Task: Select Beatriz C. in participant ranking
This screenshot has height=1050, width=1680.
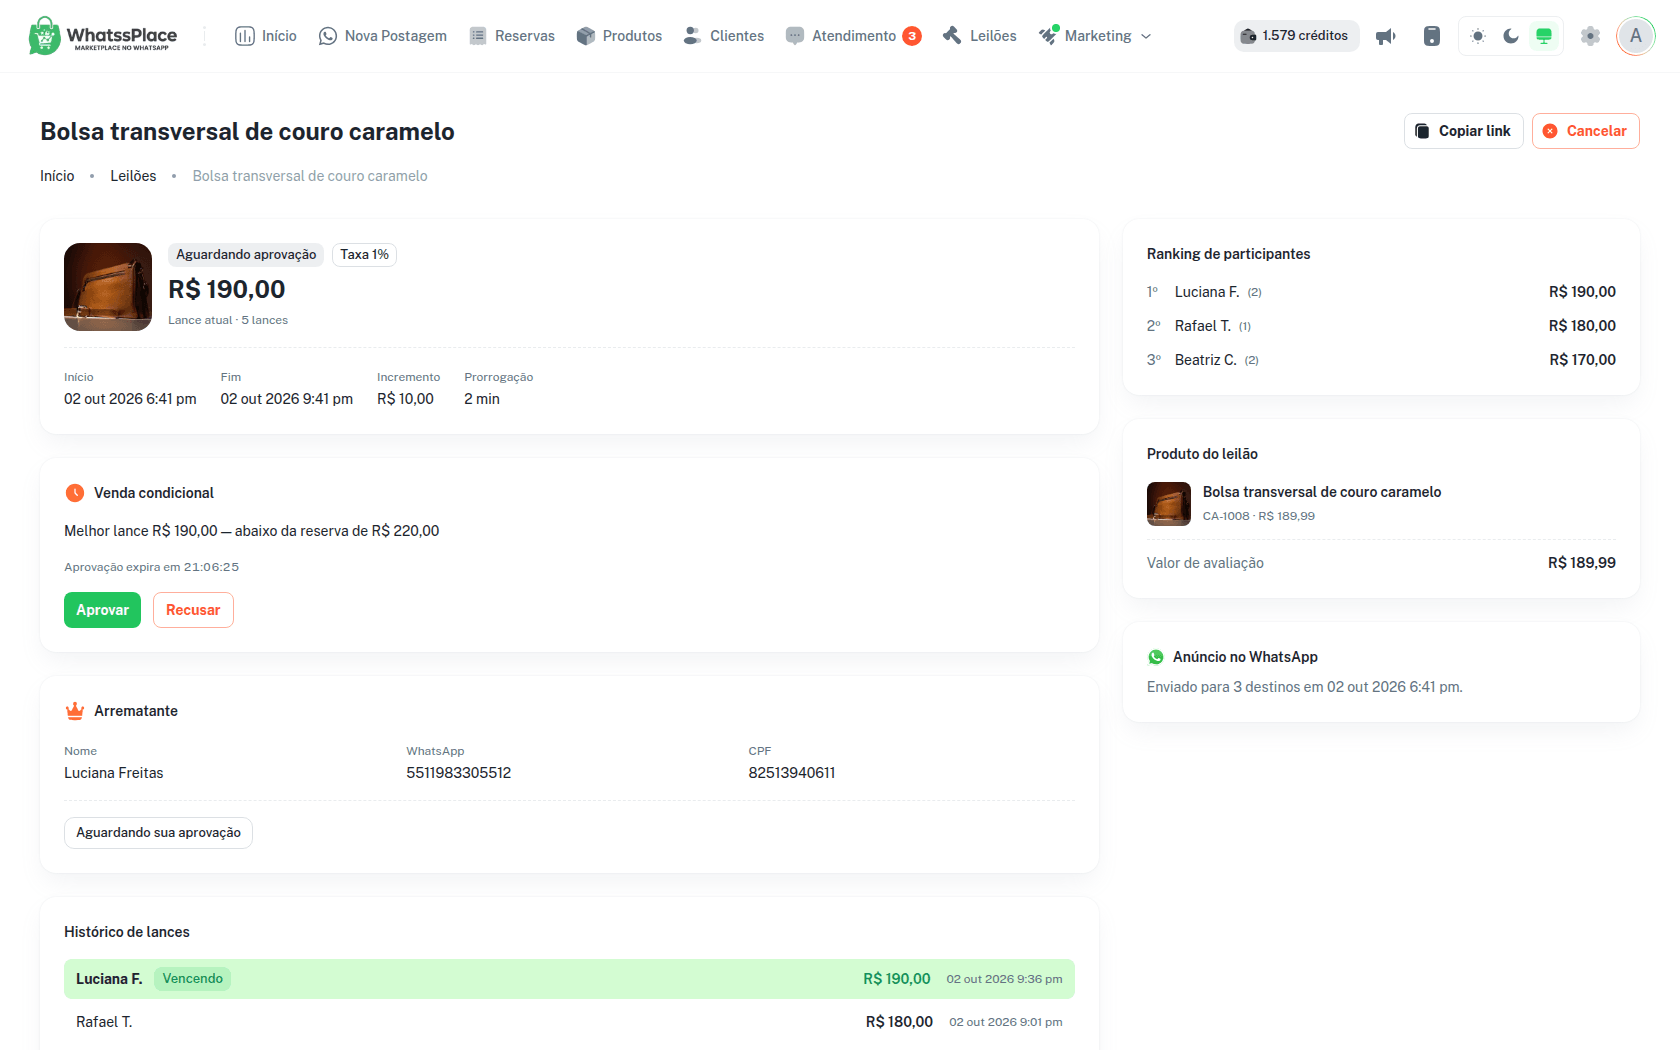Action: pos(1381,360)
